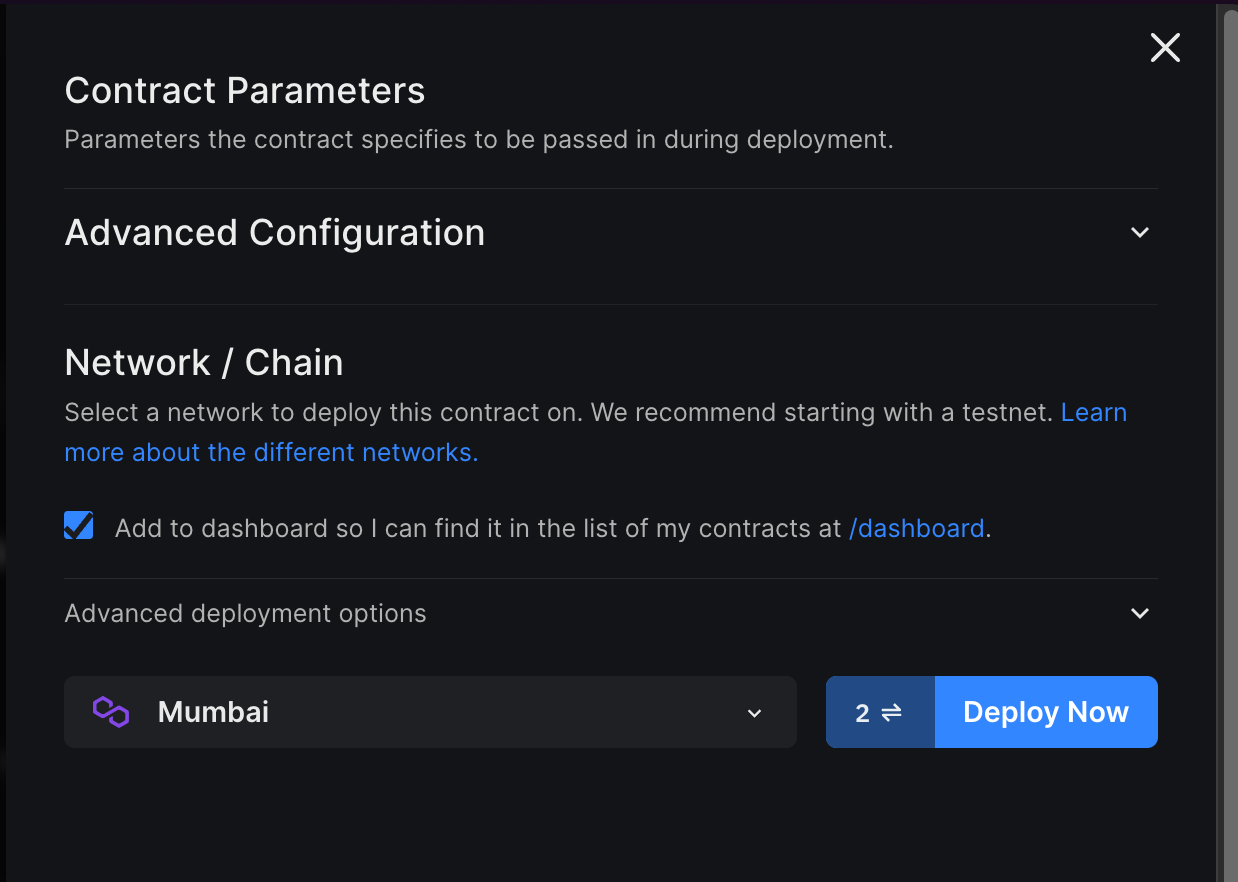
Task: Follow the /dashboard link
Action: pos(916,528)
